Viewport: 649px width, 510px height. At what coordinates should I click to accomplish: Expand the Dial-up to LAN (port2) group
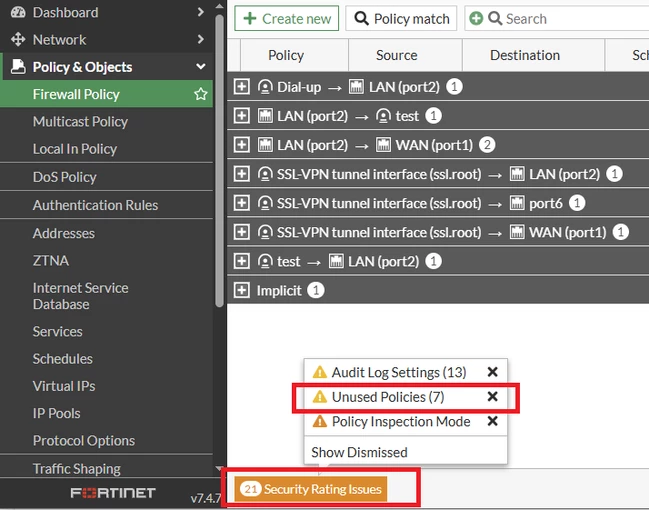coord(241,87)
